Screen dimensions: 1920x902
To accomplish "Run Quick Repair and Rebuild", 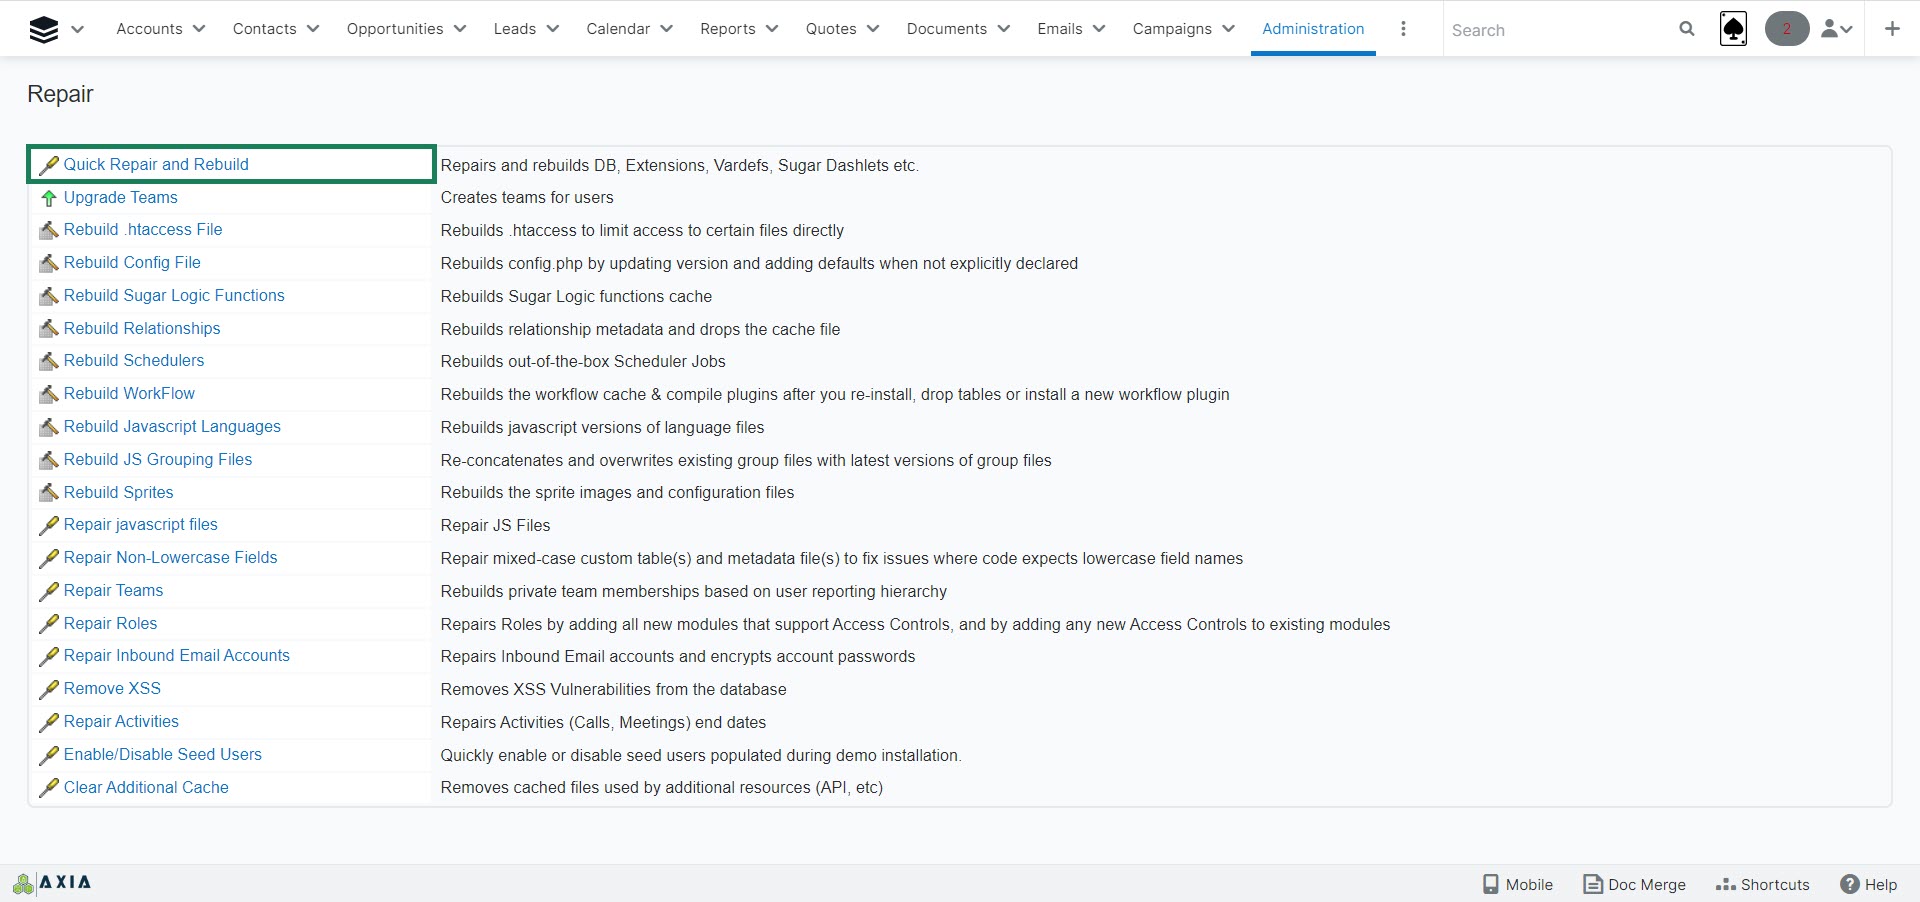I will pos(156,165).
